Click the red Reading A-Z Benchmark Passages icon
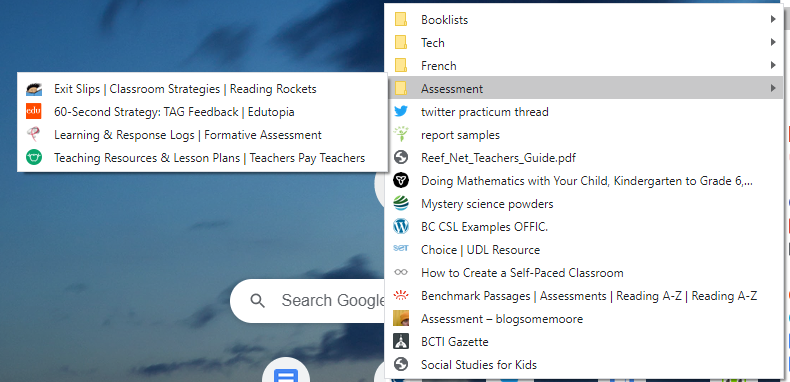Screen dimensions: 790x382 click(401, 296)
